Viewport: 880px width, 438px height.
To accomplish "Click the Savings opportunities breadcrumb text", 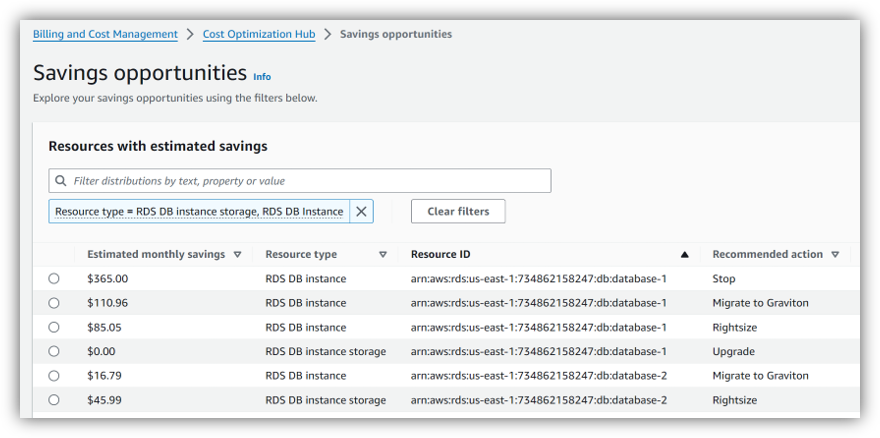I will point(396,34).
